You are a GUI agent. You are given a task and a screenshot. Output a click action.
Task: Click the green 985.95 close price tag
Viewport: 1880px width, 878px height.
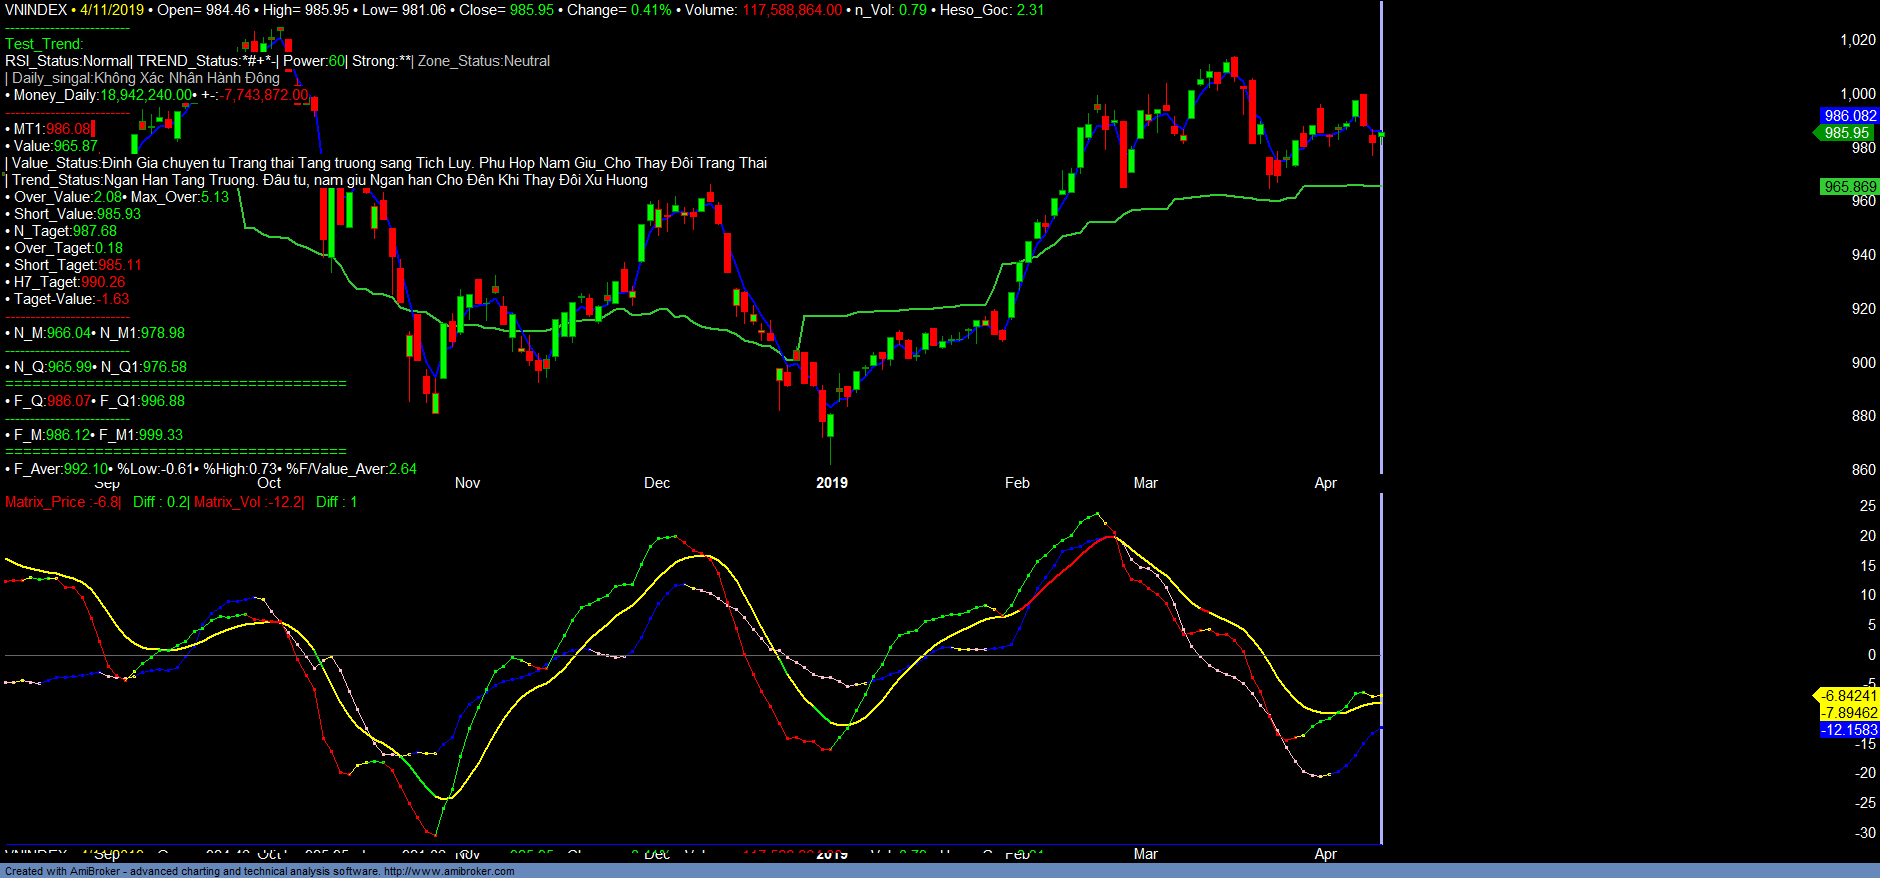[1846, 133]
